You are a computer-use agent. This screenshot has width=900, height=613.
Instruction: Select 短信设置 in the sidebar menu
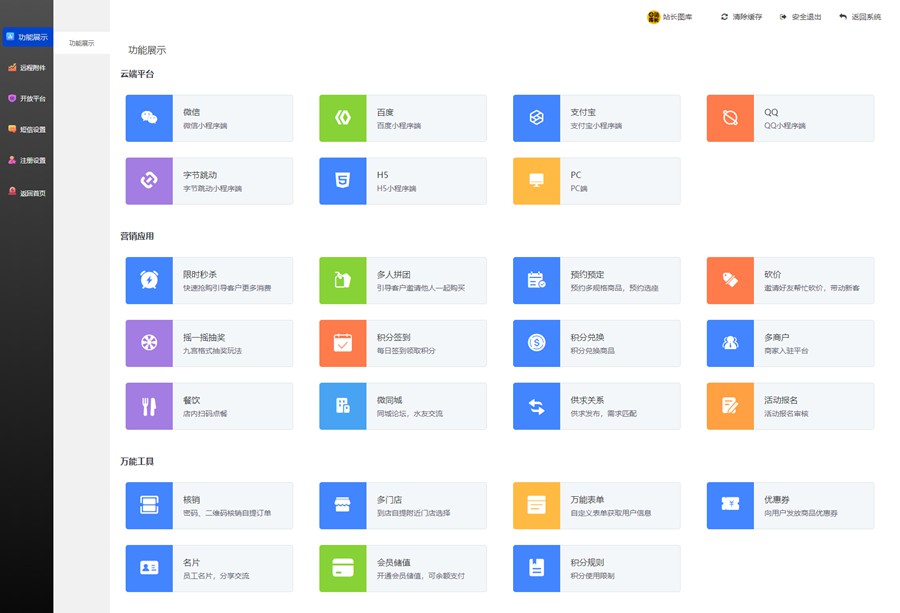coord(26,129)
